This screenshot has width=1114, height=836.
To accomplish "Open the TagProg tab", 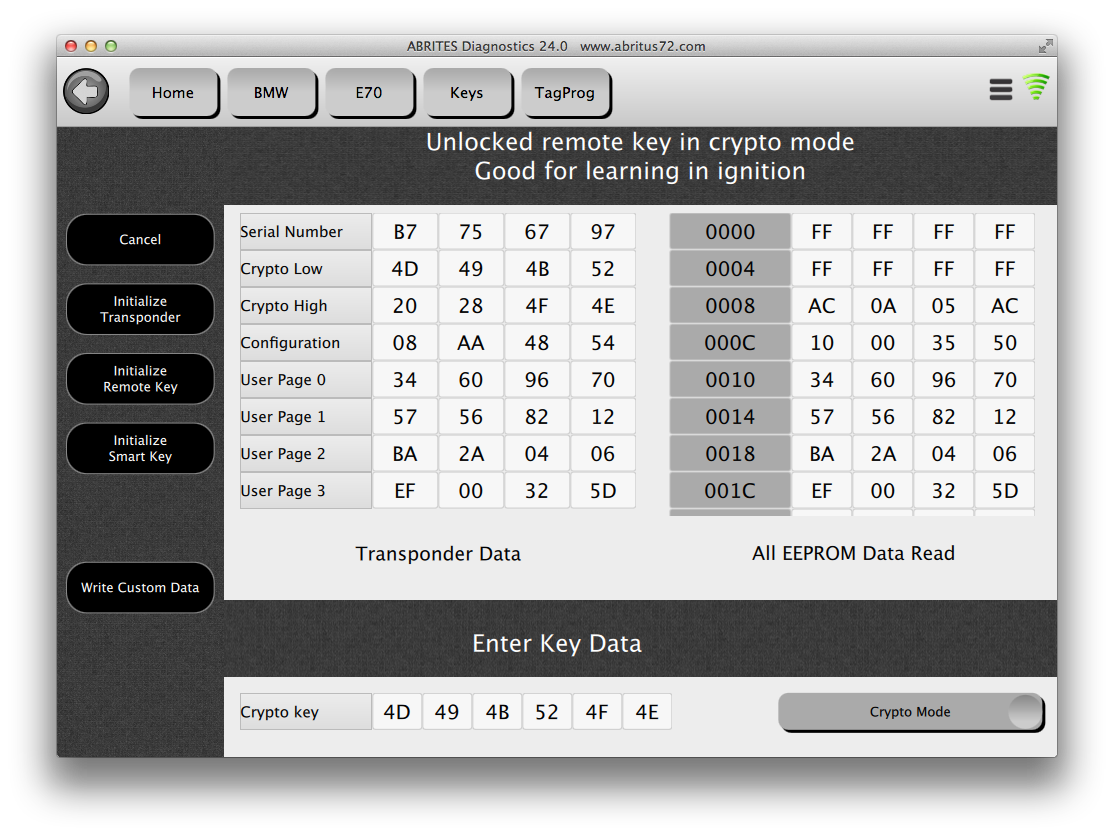I will [x=564, y=93].
